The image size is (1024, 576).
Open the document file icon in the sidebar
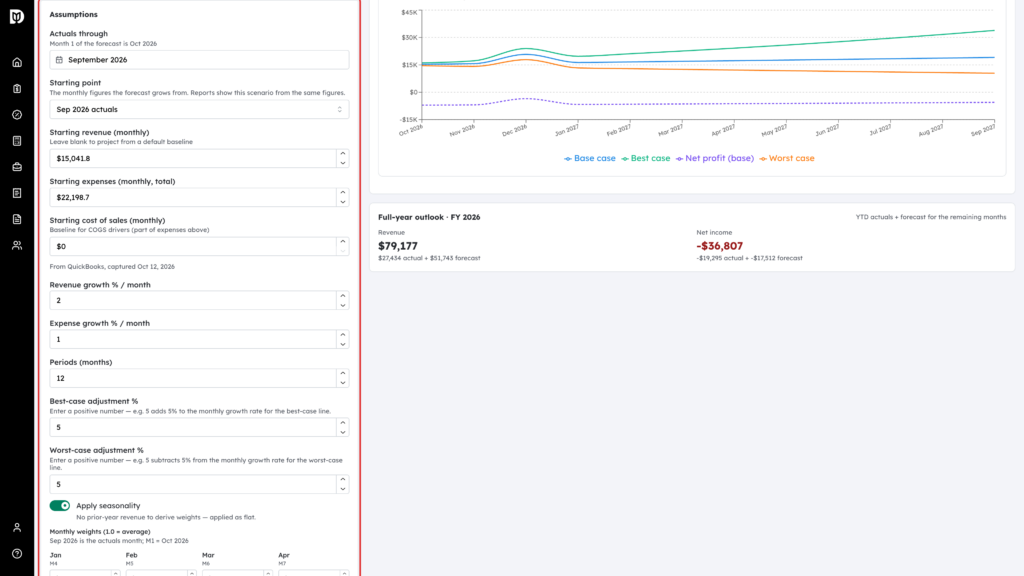click(17, 219)
